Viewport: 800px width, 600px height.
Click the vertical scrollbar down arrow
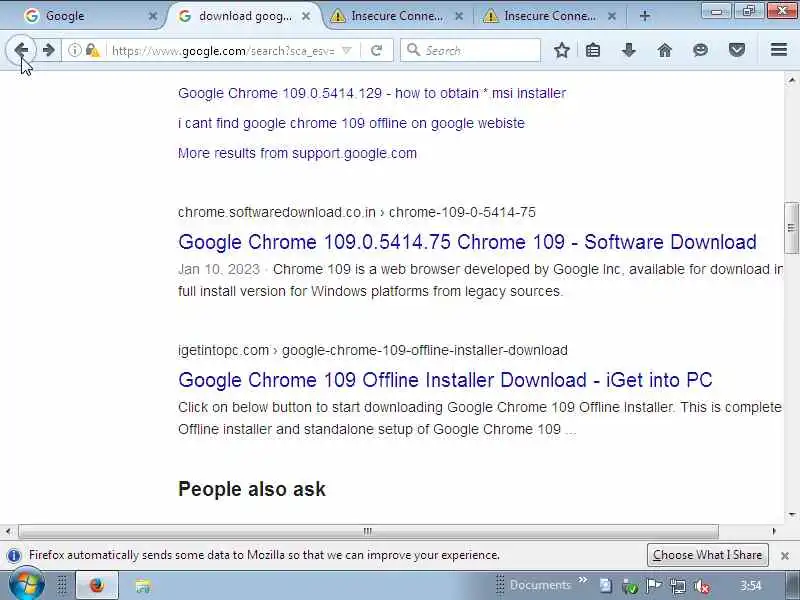(x=791, y=514)
